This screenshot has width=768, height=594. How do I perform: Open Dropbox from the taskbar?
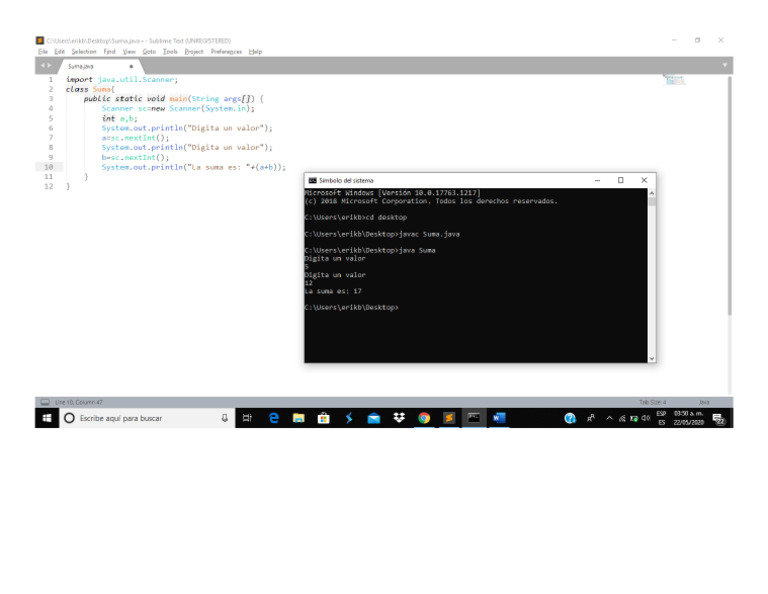coord(399,418)
